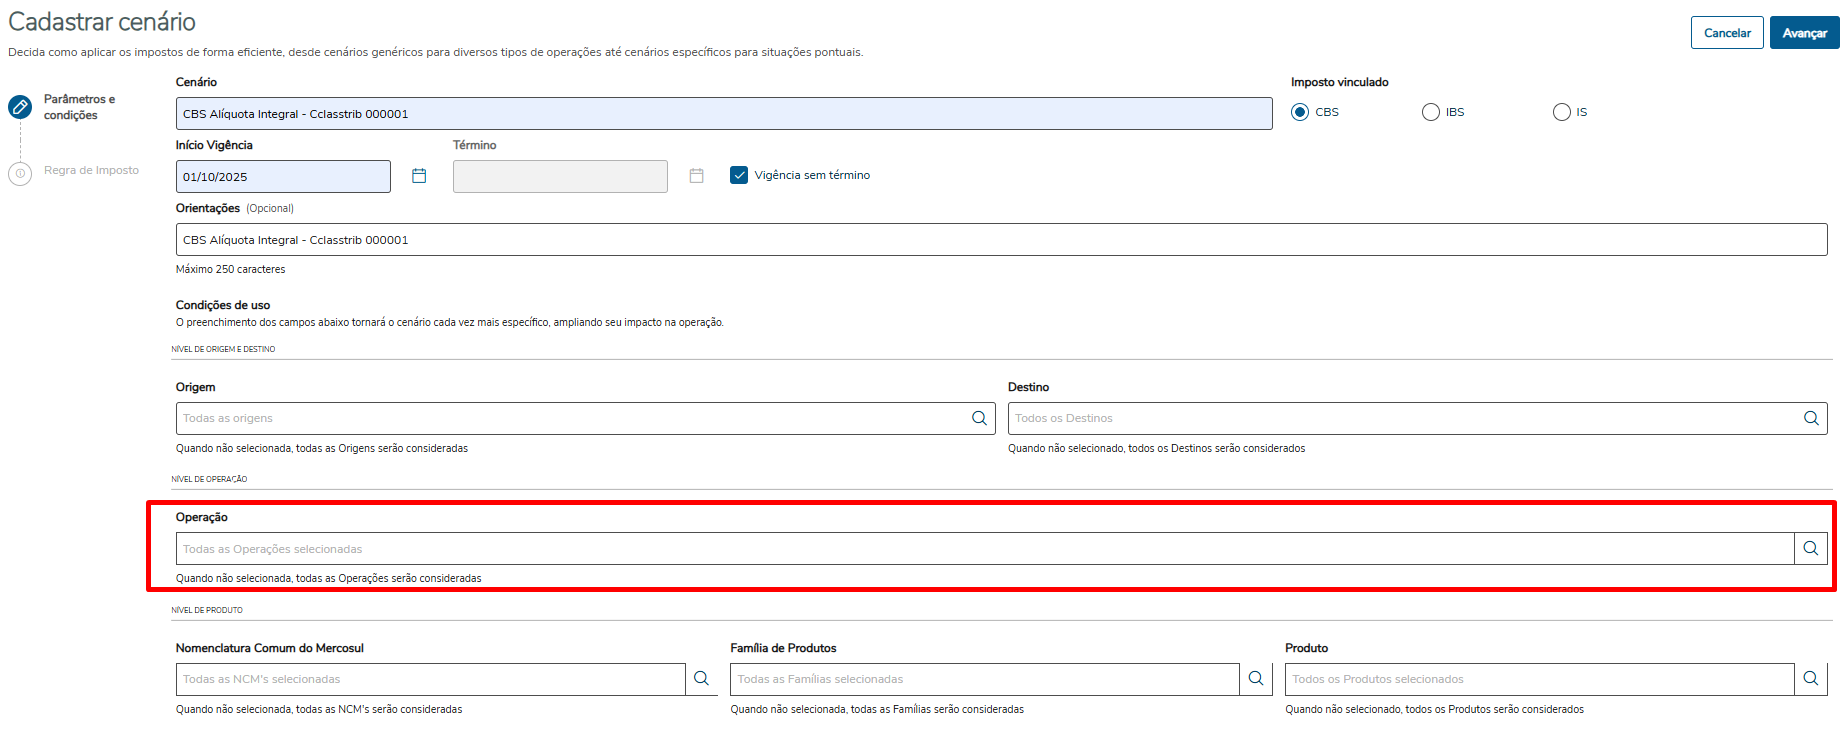Open the Família de Produtos search lookup

(x=1256, y=679)
